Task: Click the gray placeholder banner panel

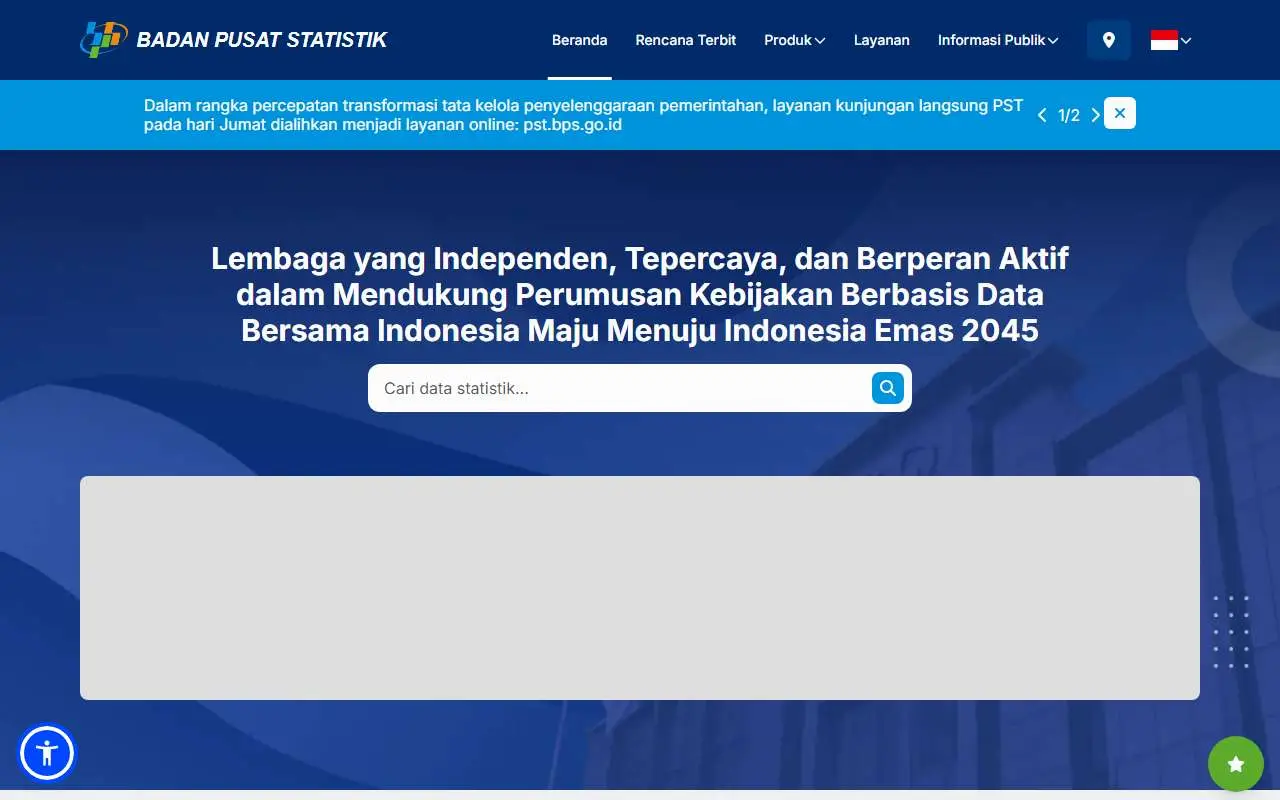Action: pyautogui.click(x=640, y=588)
